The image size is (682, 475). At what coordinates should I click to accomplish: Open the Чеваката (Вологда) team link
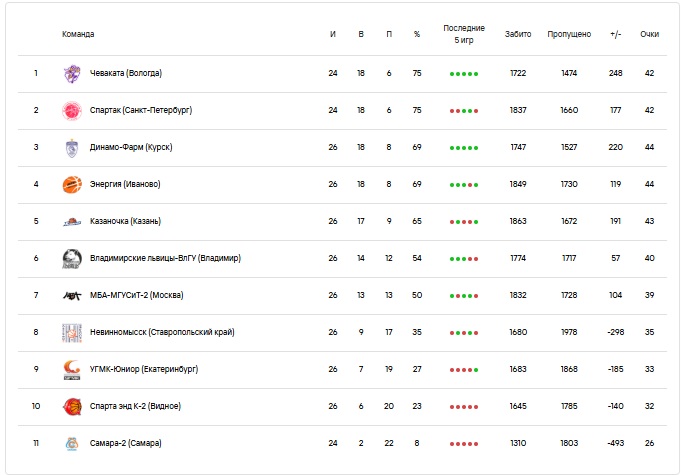click(x=126, y=73)
